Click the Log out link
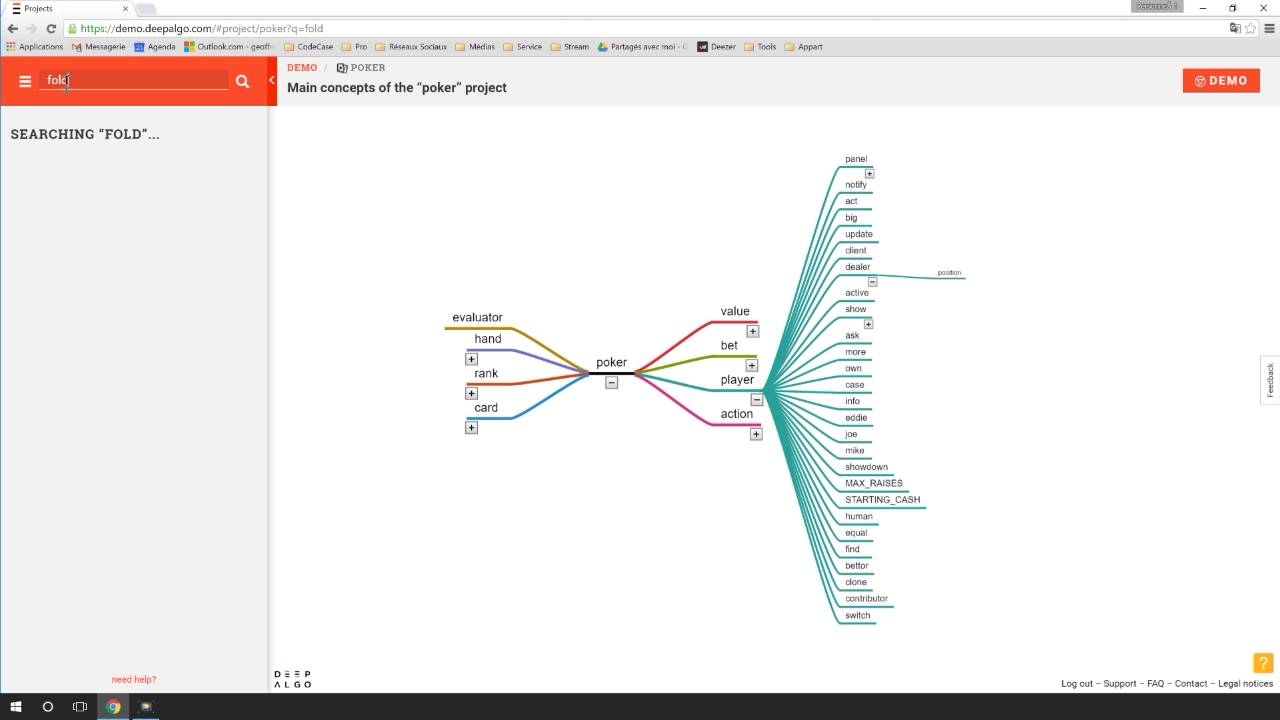The height and width of the screenshot is (720, 1280). click(x=1077, y=684)
